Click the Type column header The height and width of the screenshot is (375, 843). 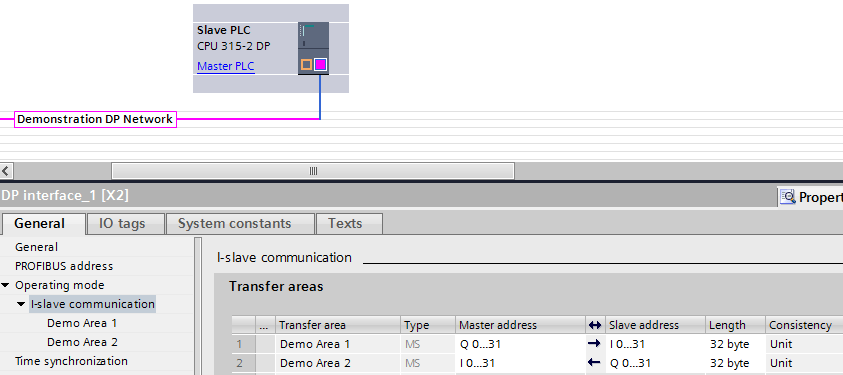pos(428,325)
